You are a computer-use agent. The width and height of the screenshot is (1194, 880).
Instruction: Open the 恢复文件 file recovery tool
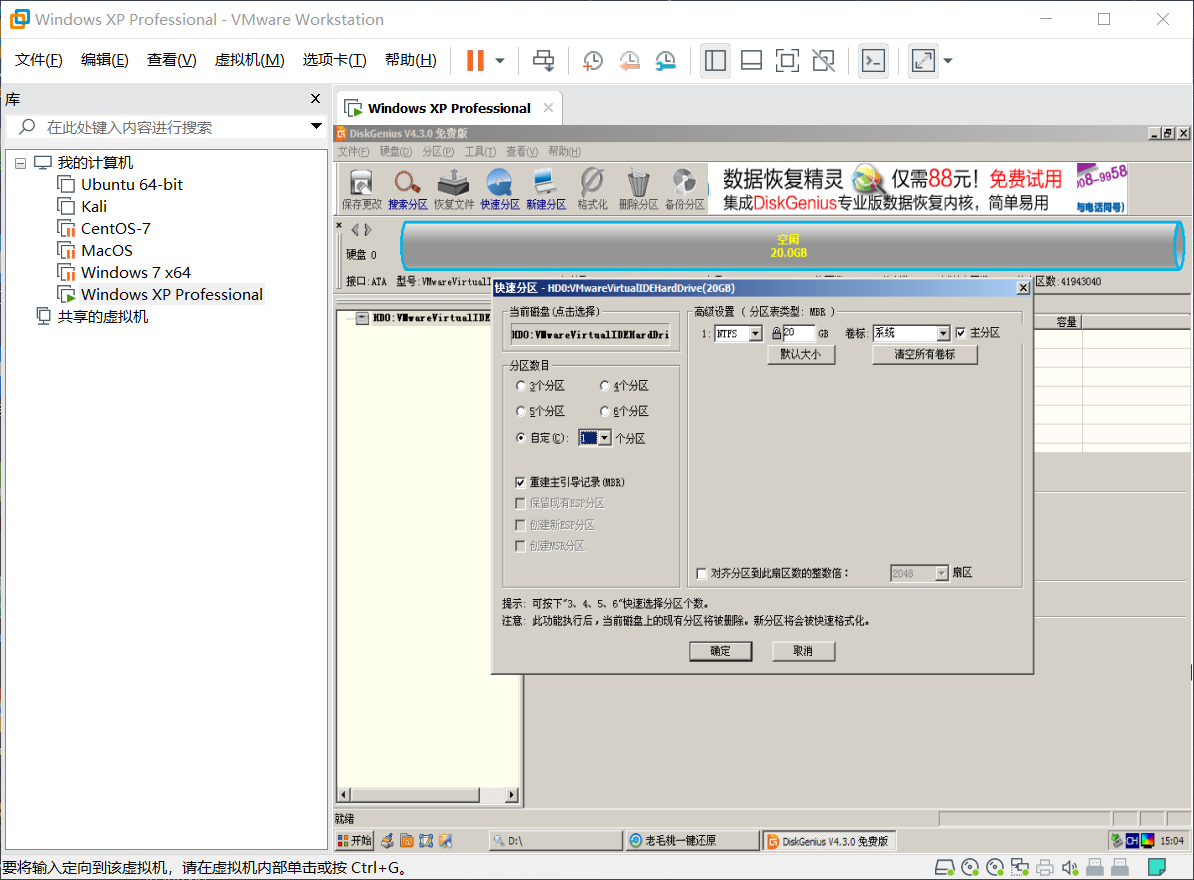click(453, 188)
